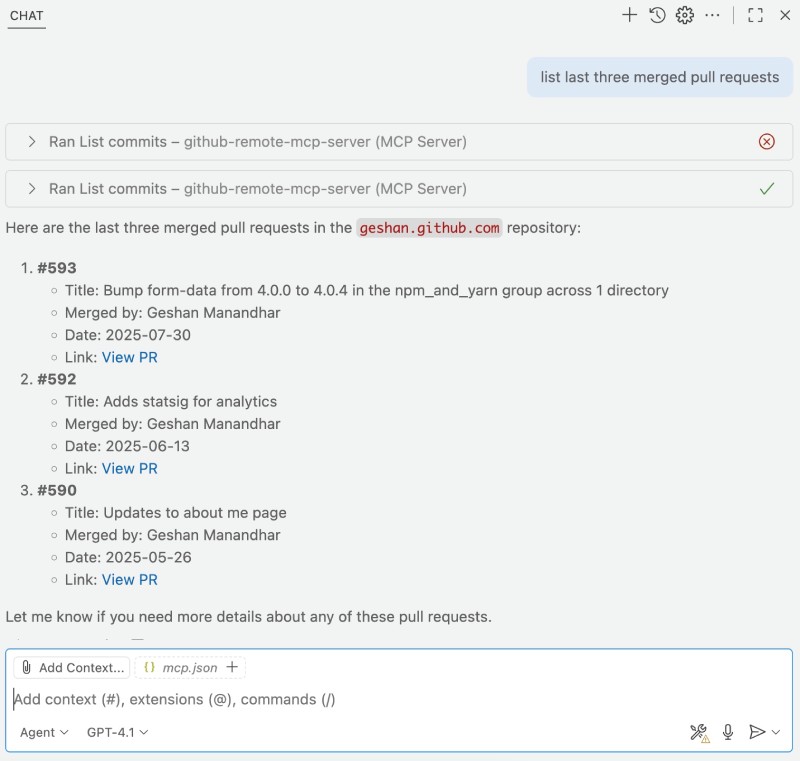Click the green checkmark on the successful tool call
Image resolution: width=800 pixels, height=761 pixels.
[x=765, y=188]
